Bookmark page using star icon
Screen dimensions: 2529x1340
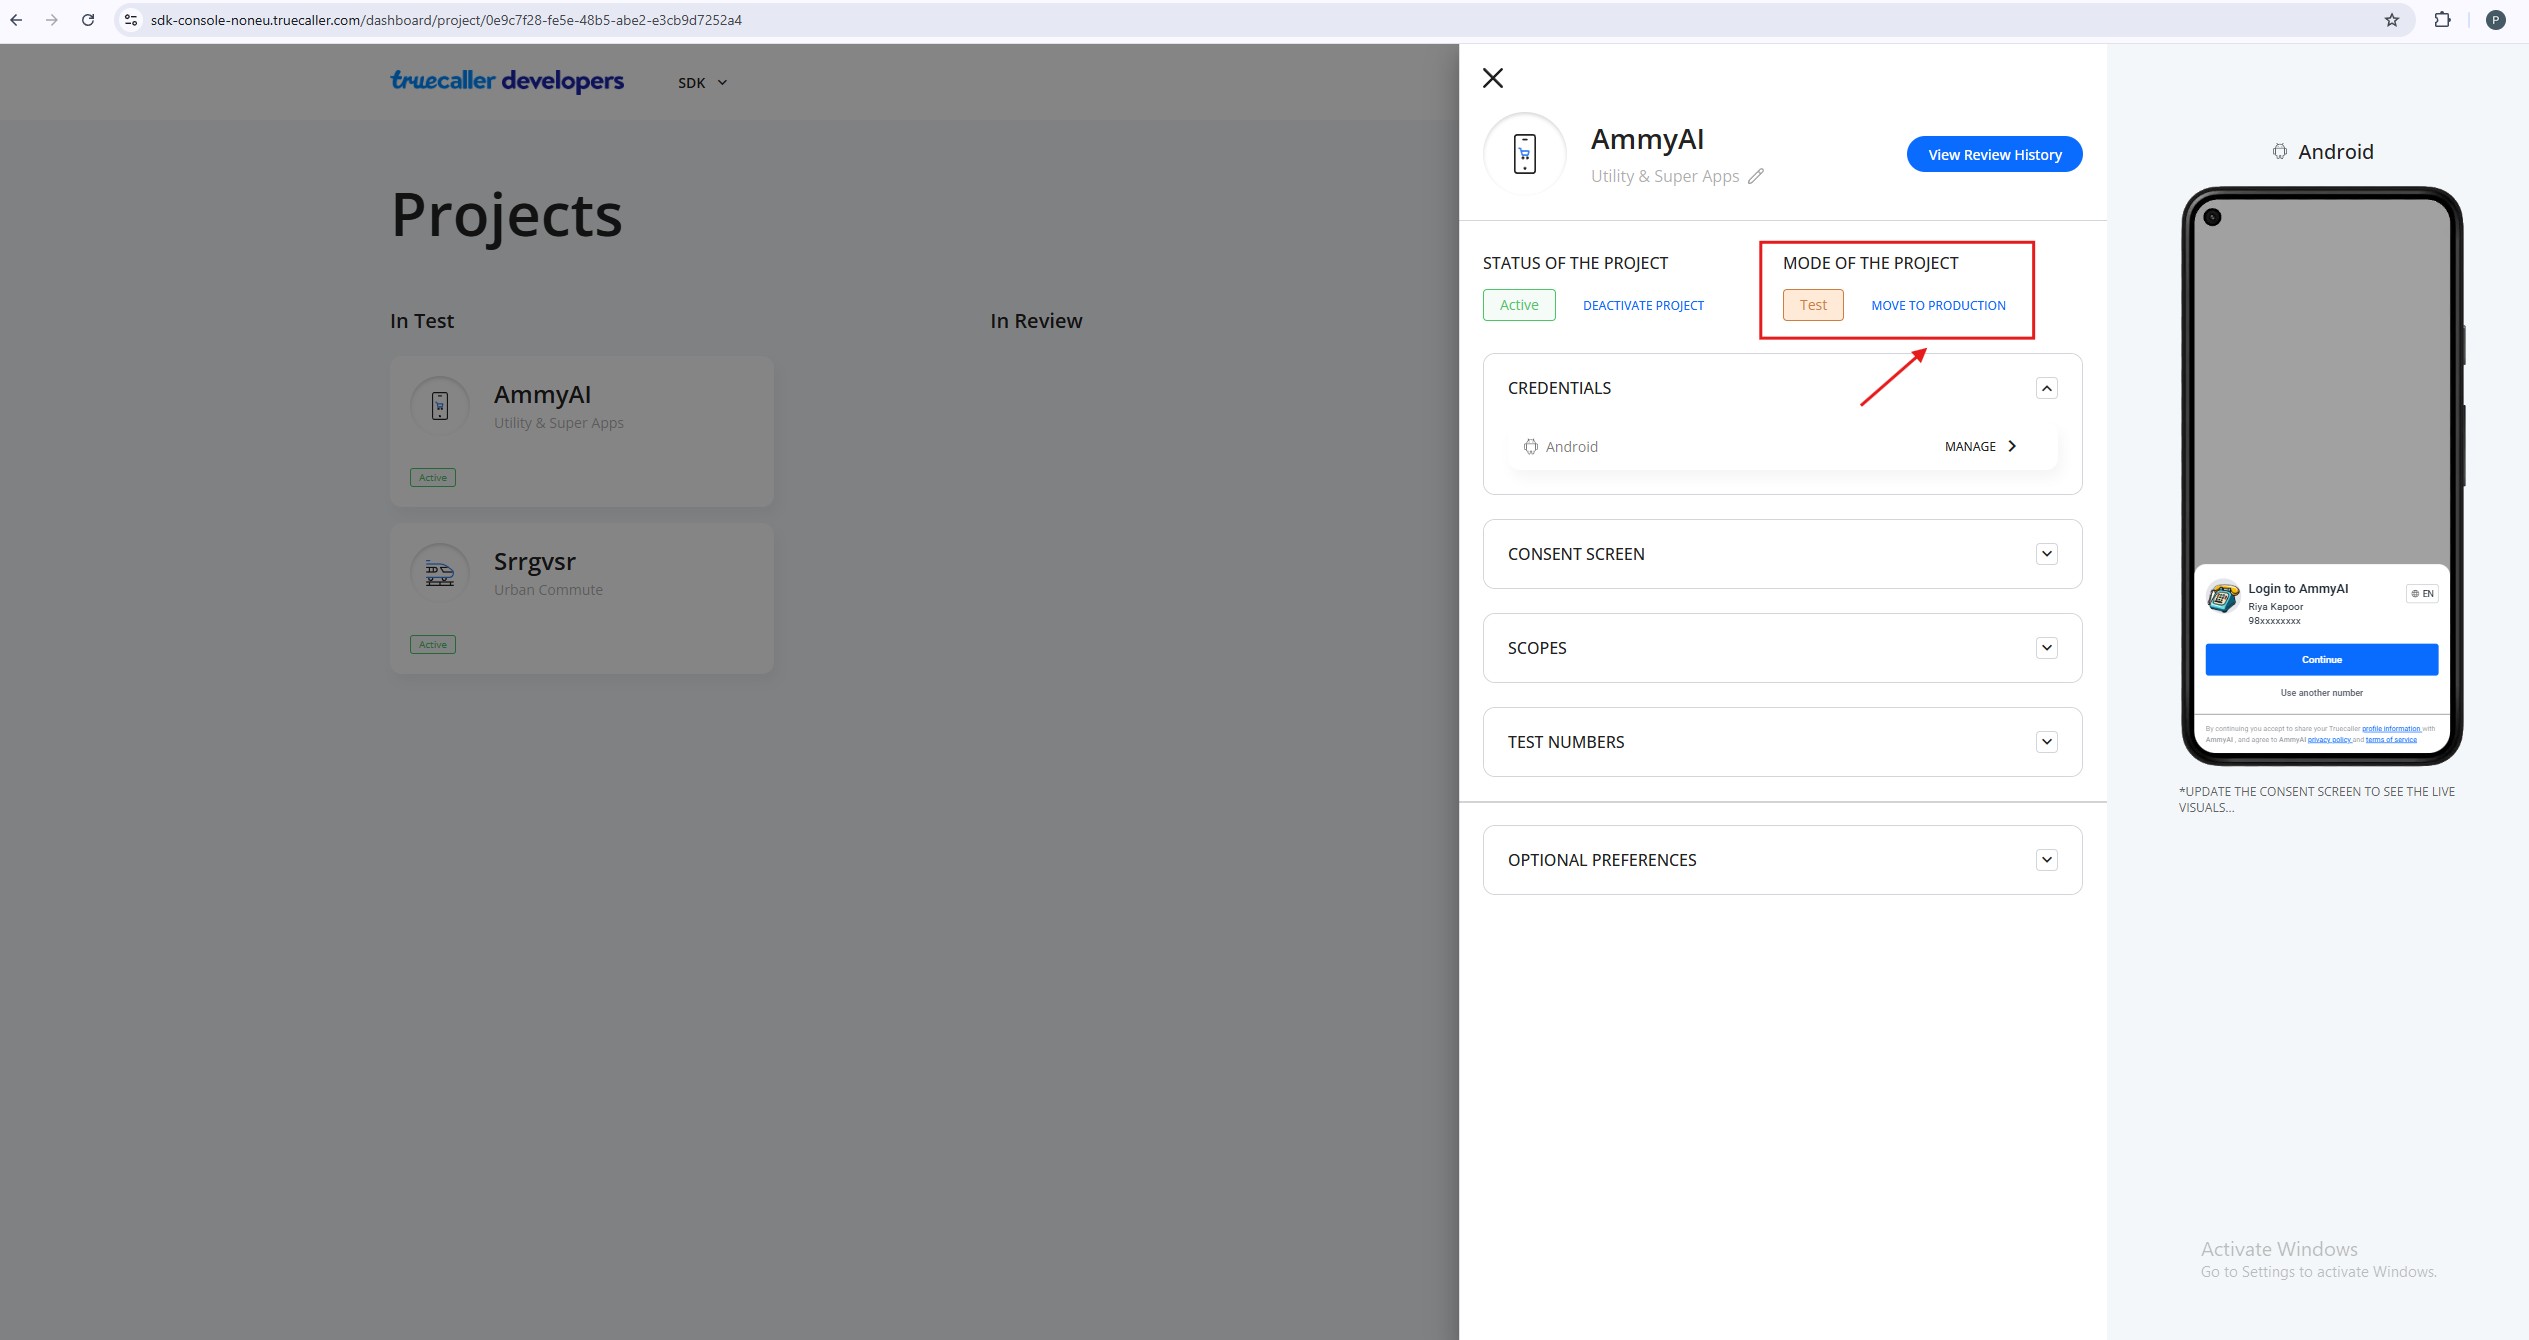click(x=2391, y=20)
